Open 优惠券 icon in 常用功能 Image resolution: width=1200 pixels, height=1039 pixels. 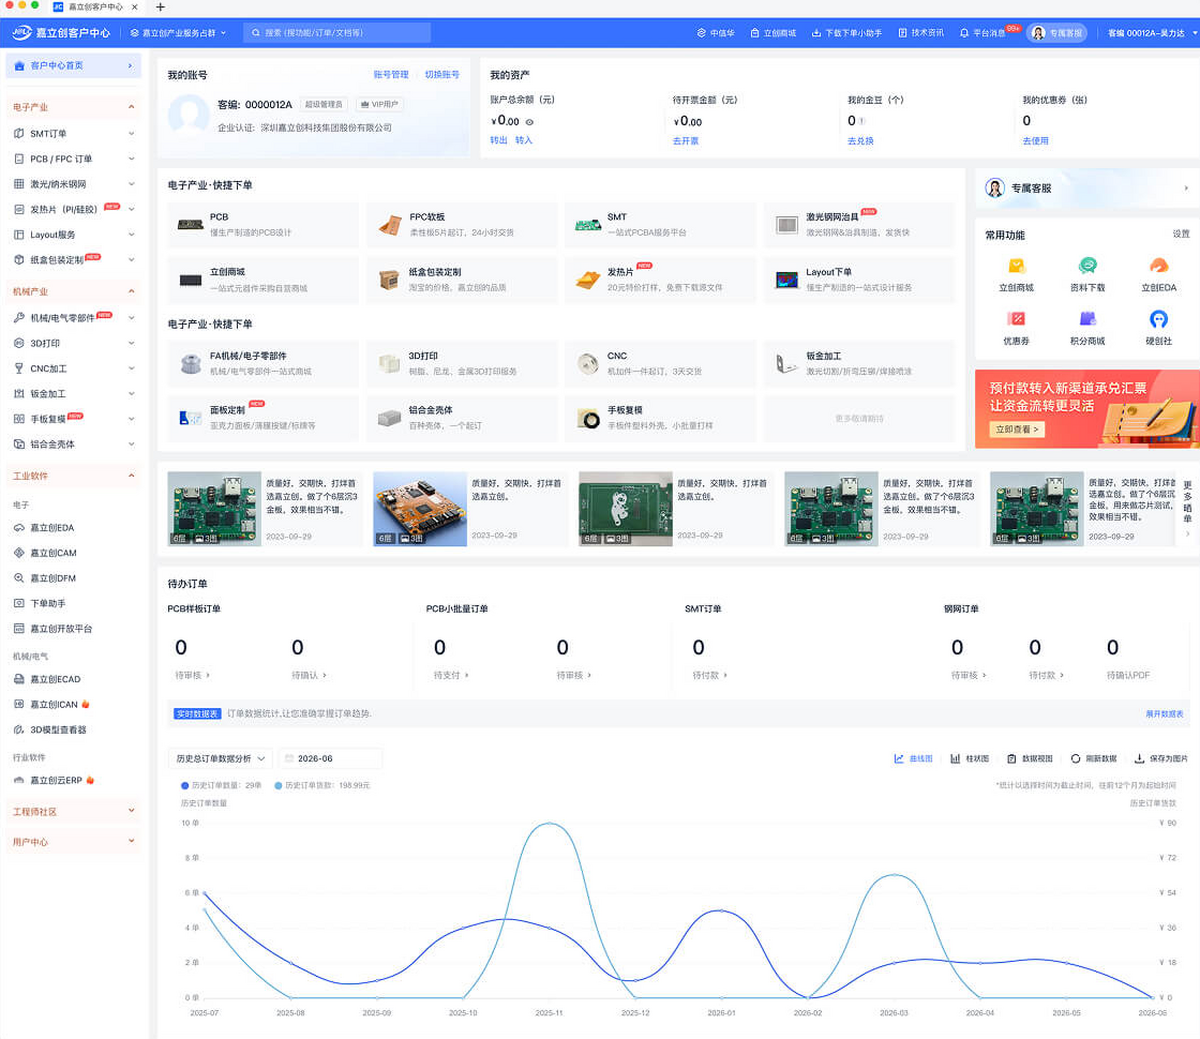(1016, 319)
